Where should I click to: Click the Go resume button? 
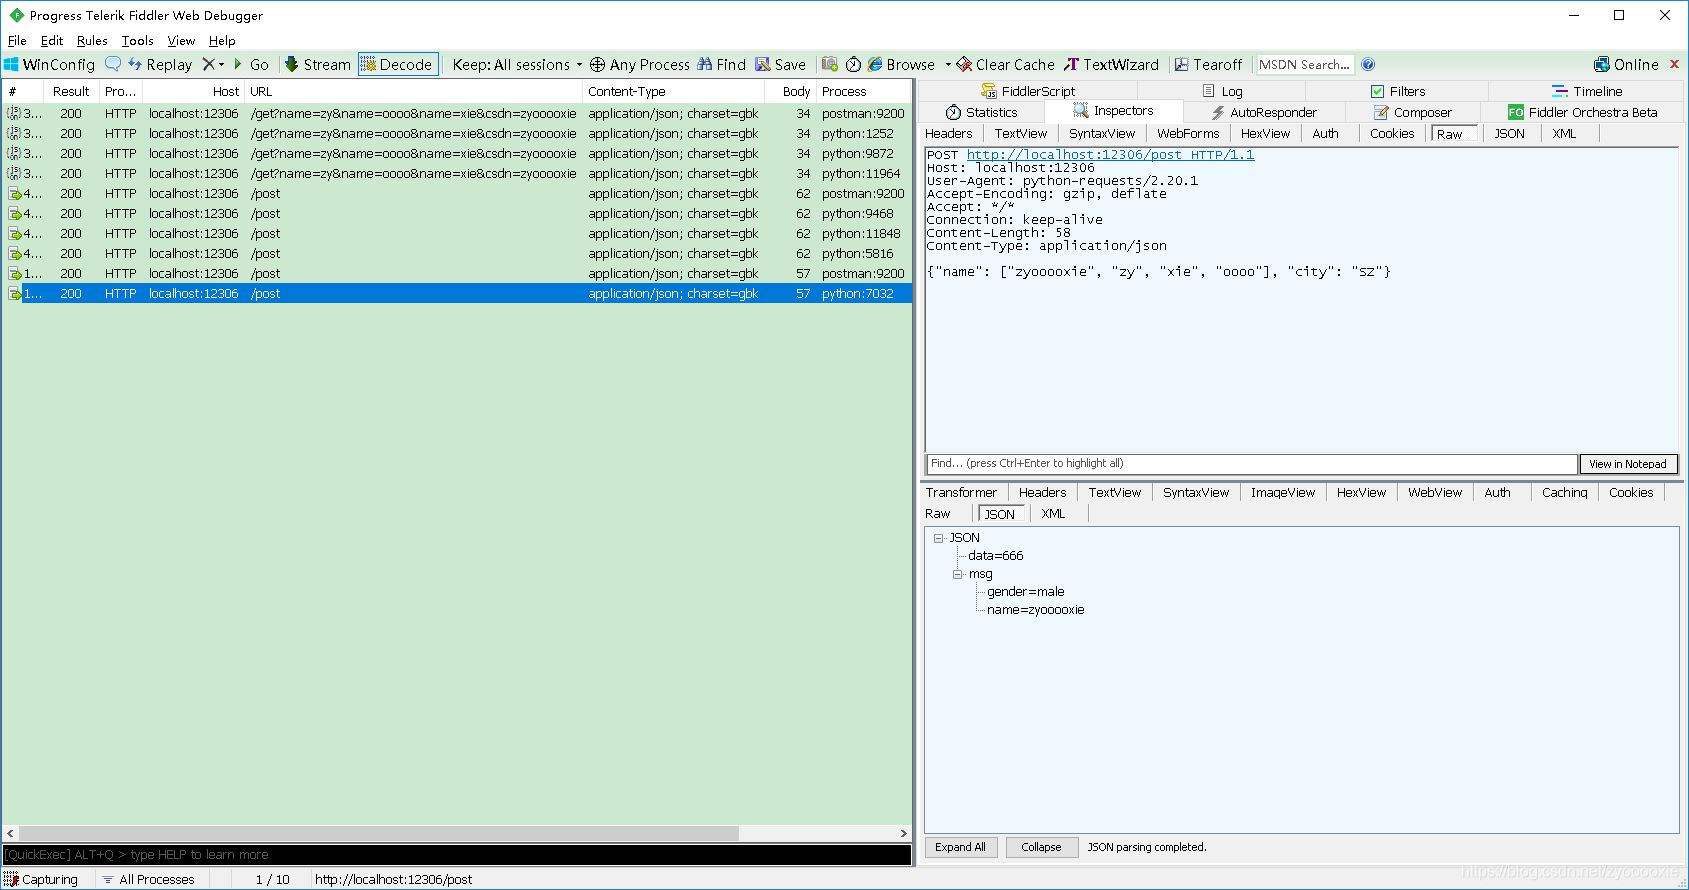pyautogui.click(x=251, y=64)
